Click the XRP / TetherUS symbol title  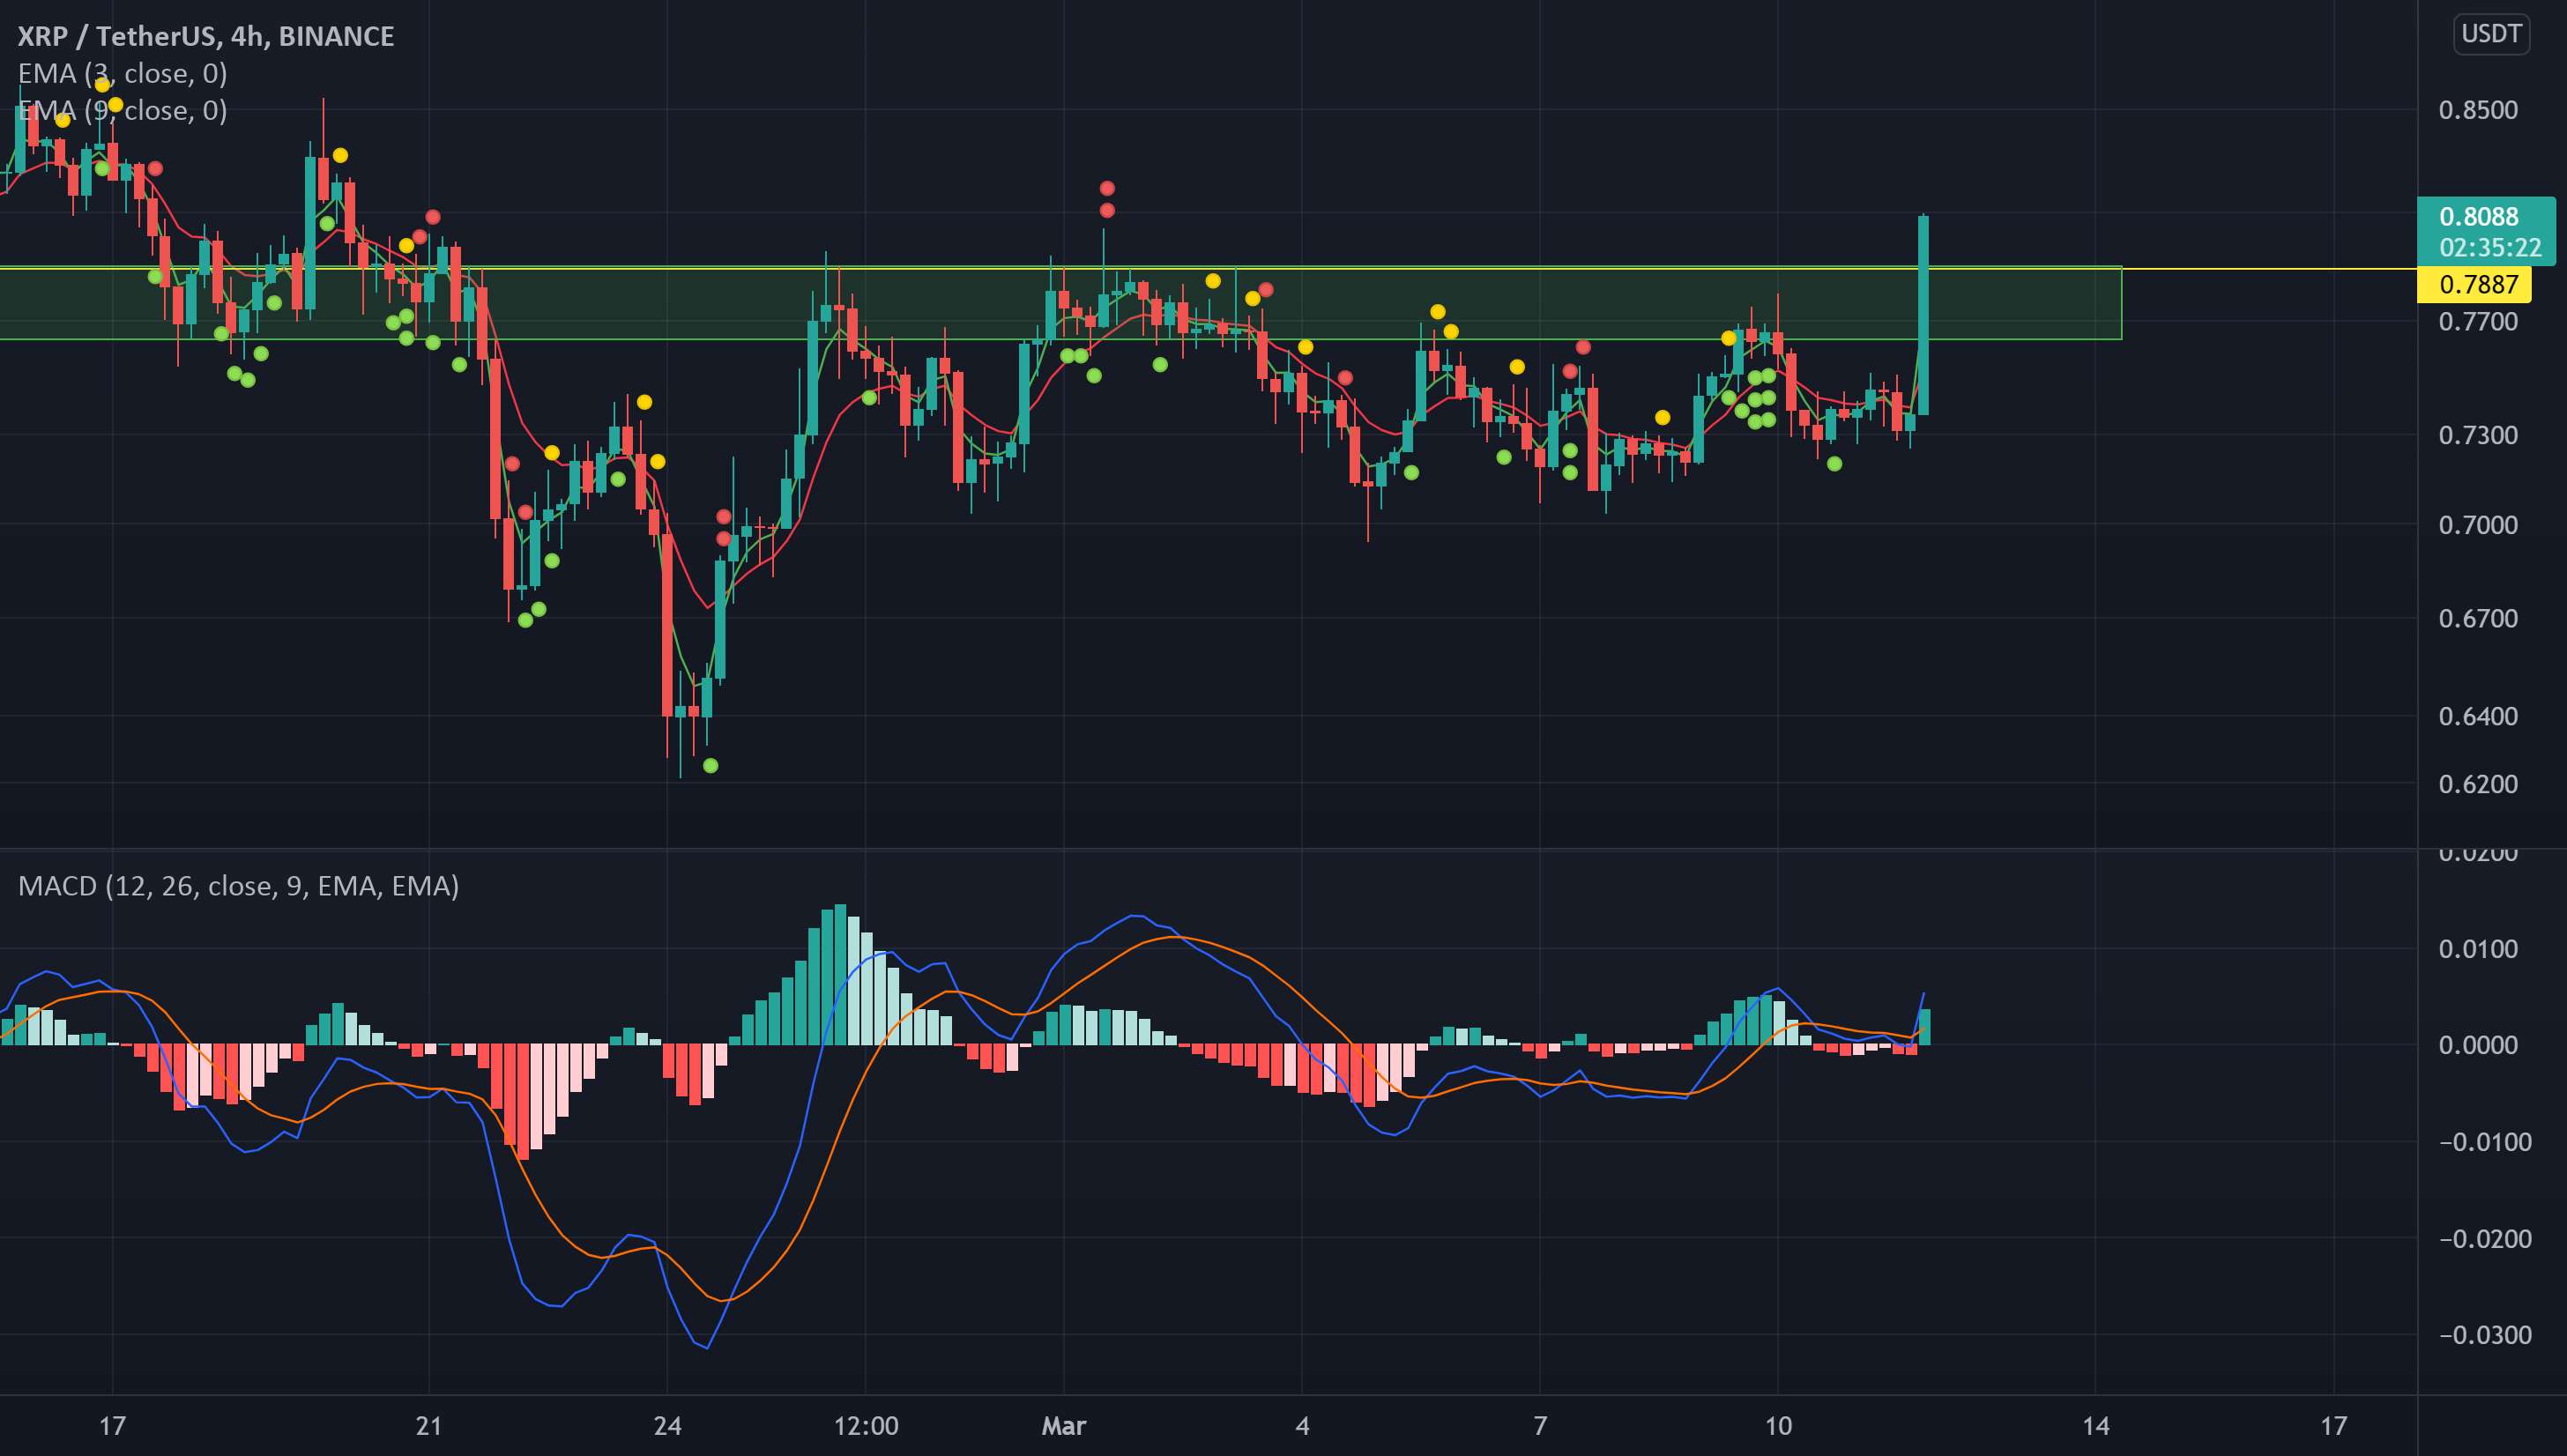(206, 36)
